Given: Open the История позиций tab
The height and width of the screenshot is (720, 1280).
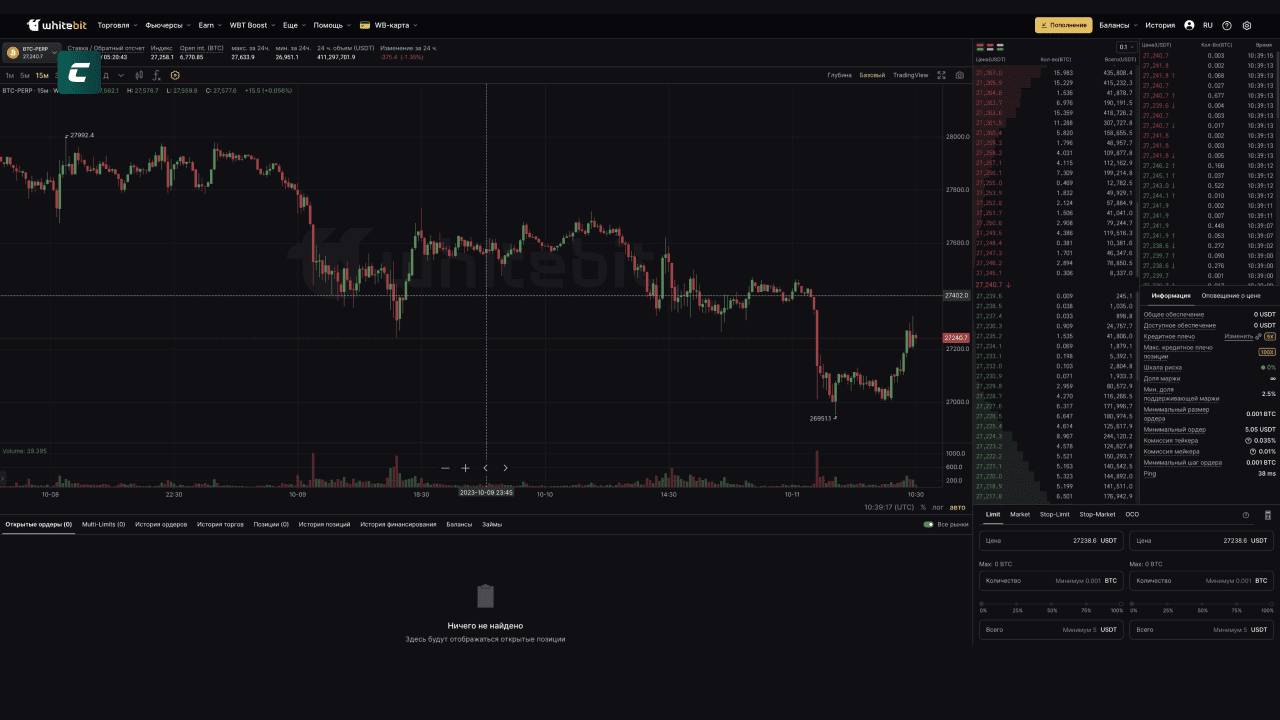Looking at the screenshot, I should tap(324, 524).
